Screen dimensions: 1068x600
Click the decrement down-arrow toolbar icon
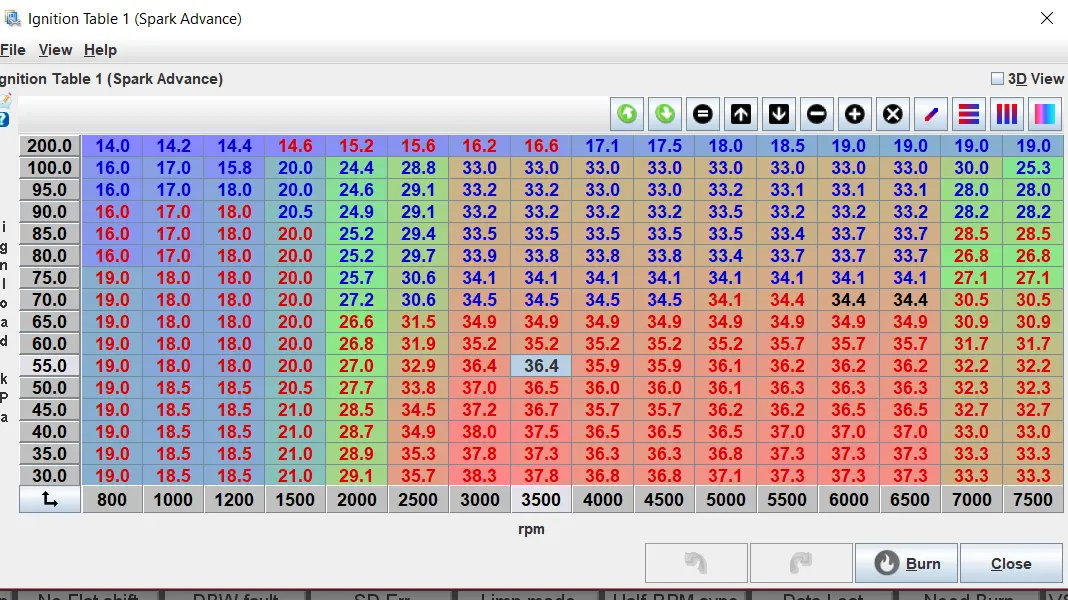[779, 114]
